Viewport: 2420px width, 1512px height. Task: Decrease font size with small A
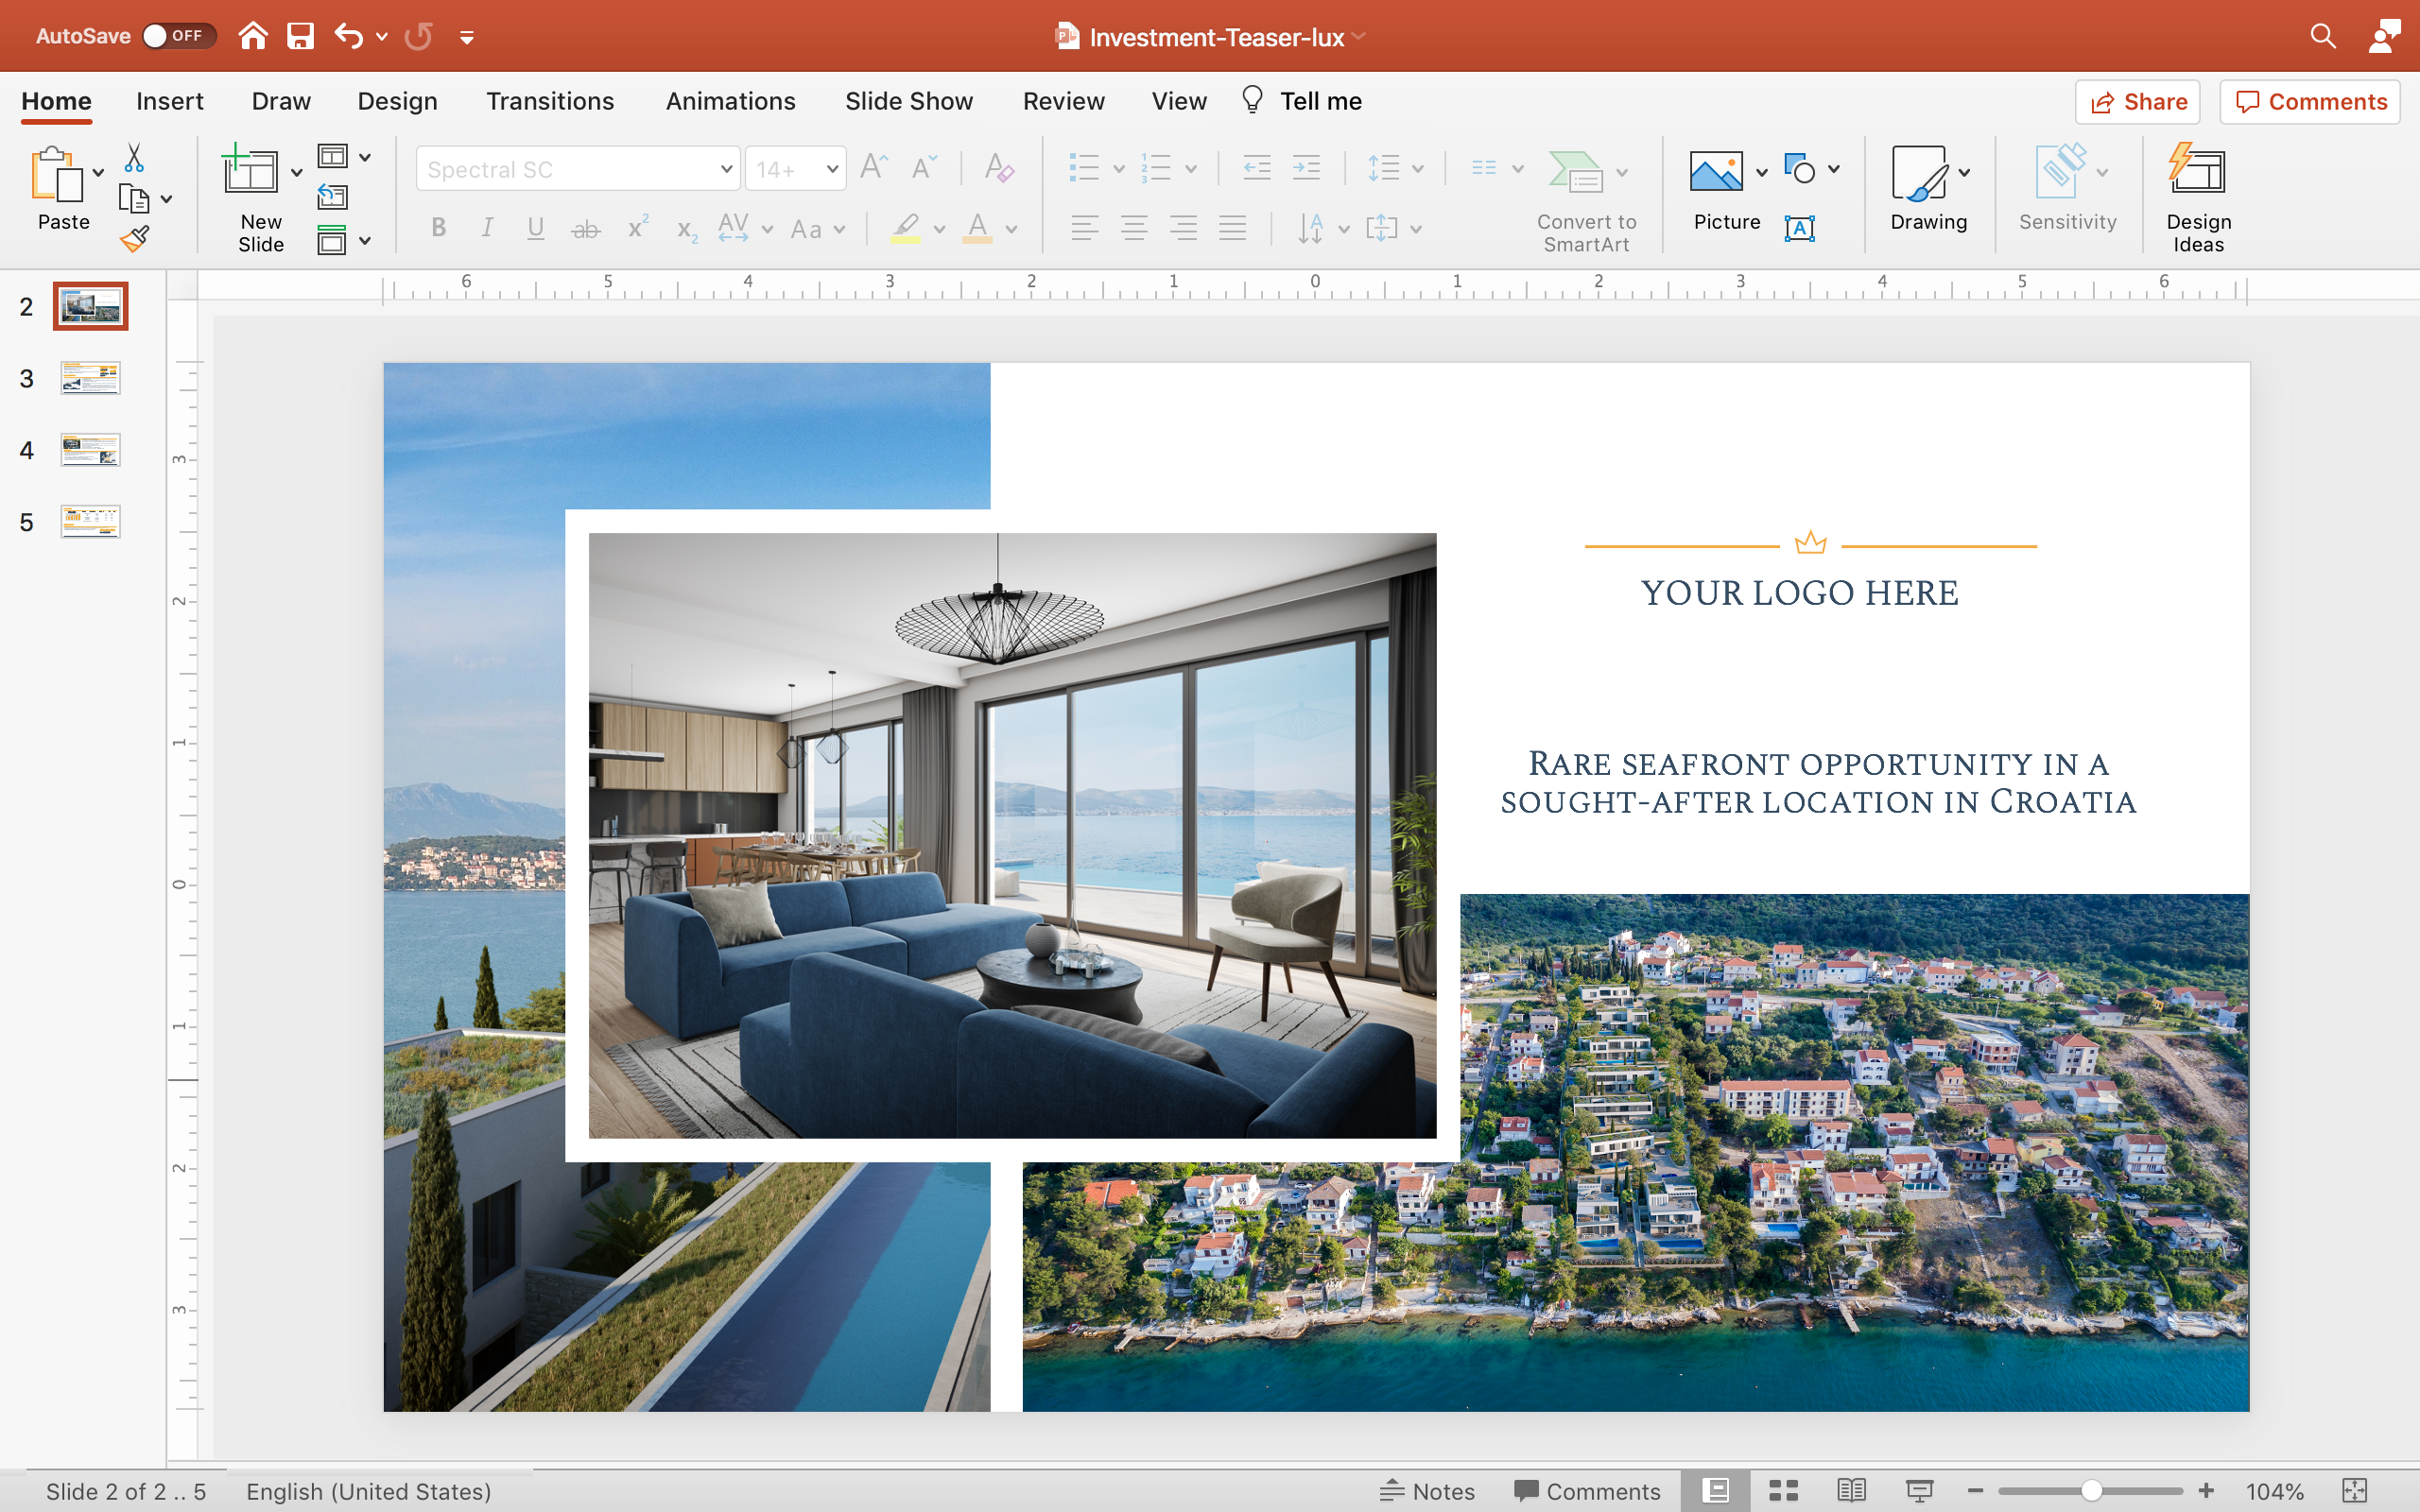924,167
